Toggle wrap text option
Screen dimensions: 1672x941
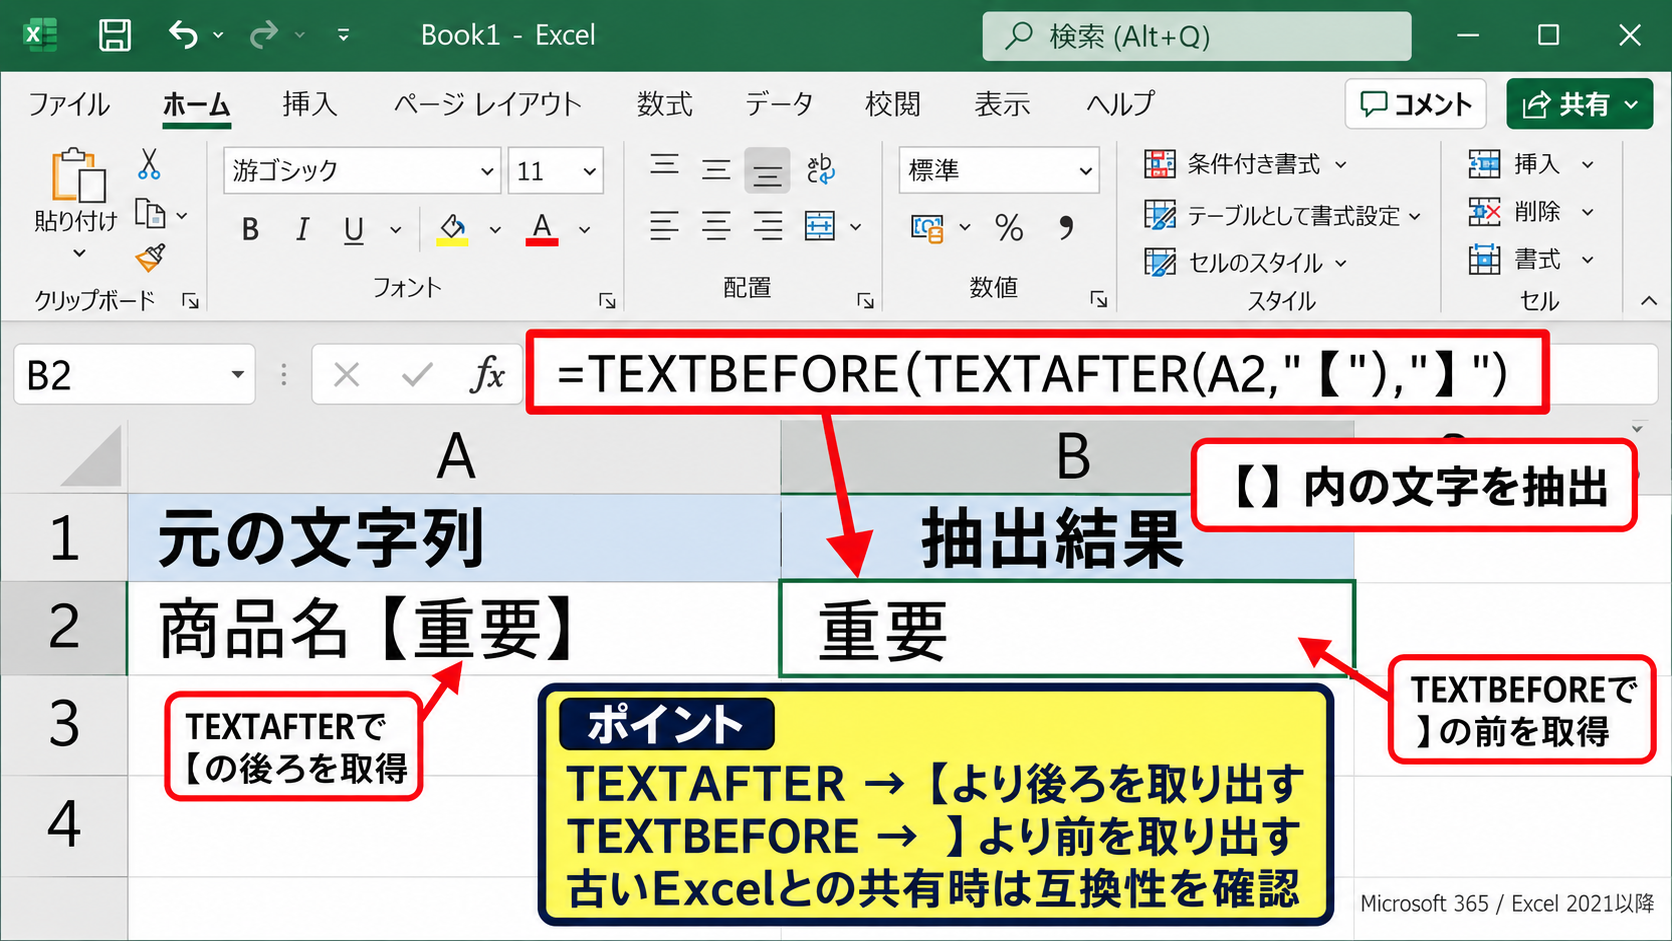point(821,168)
